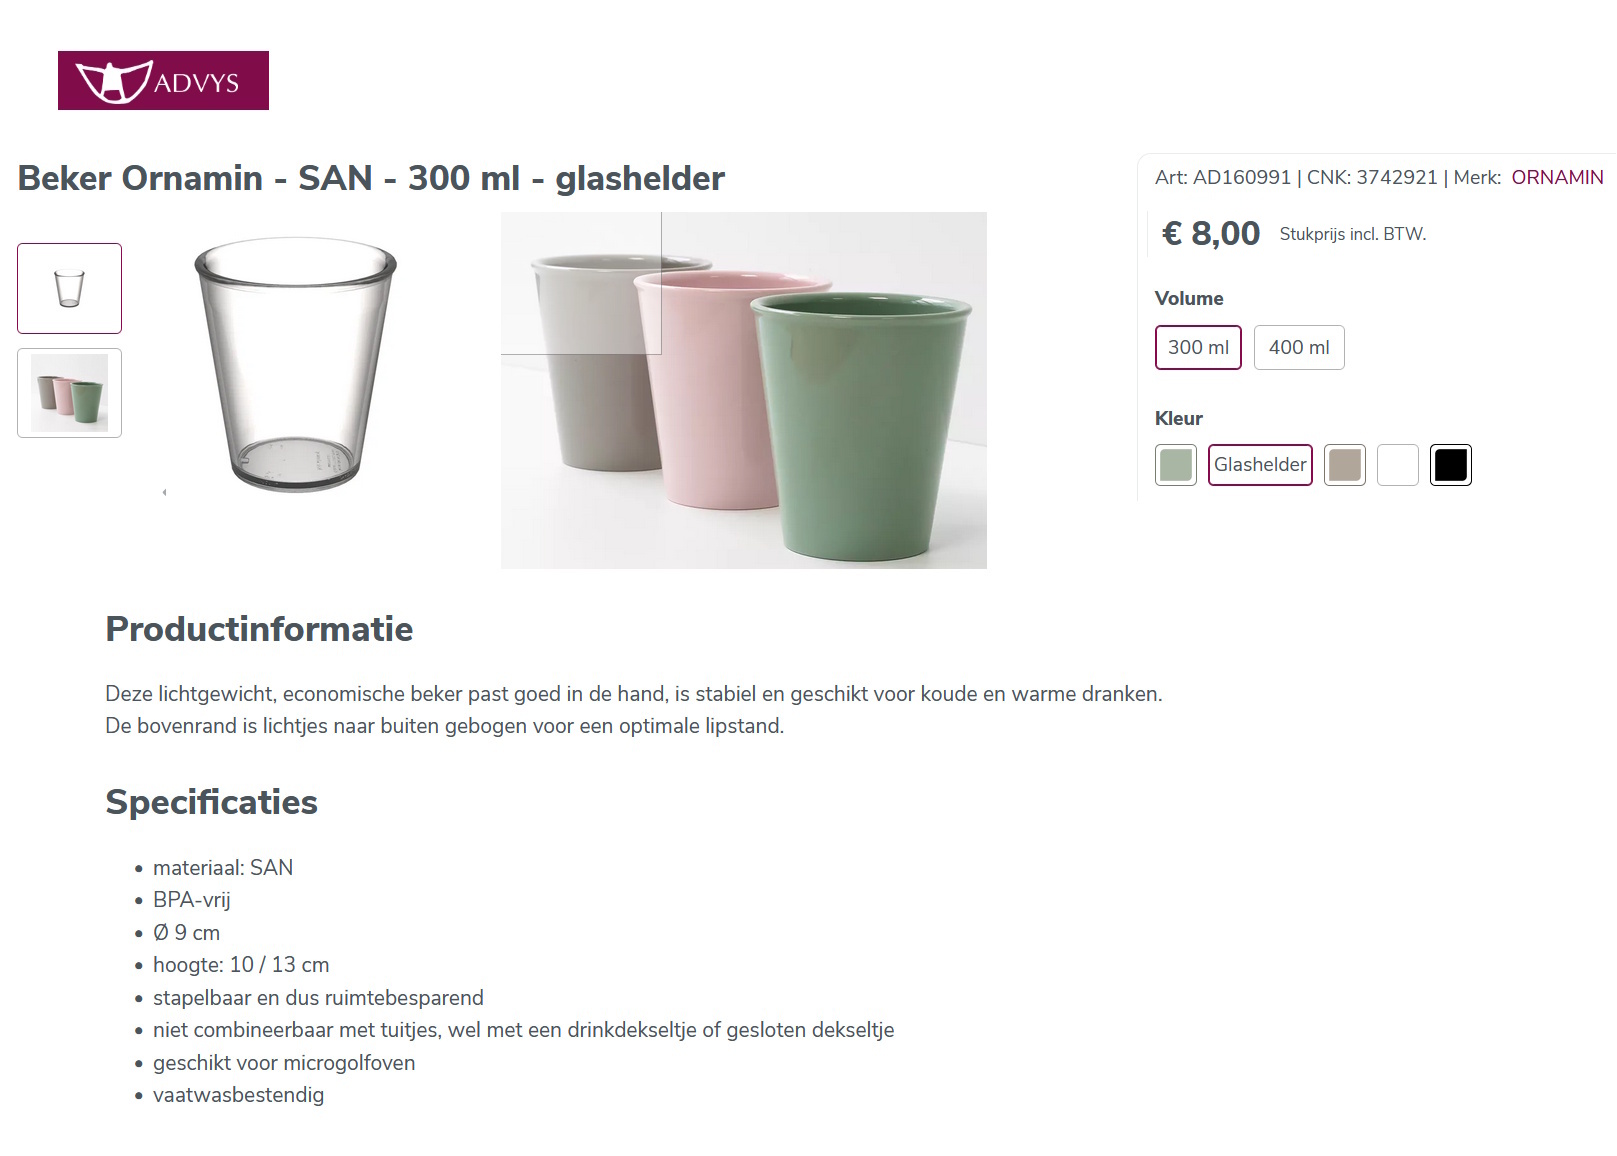Select the Glashelder color option

point(1259,464)
